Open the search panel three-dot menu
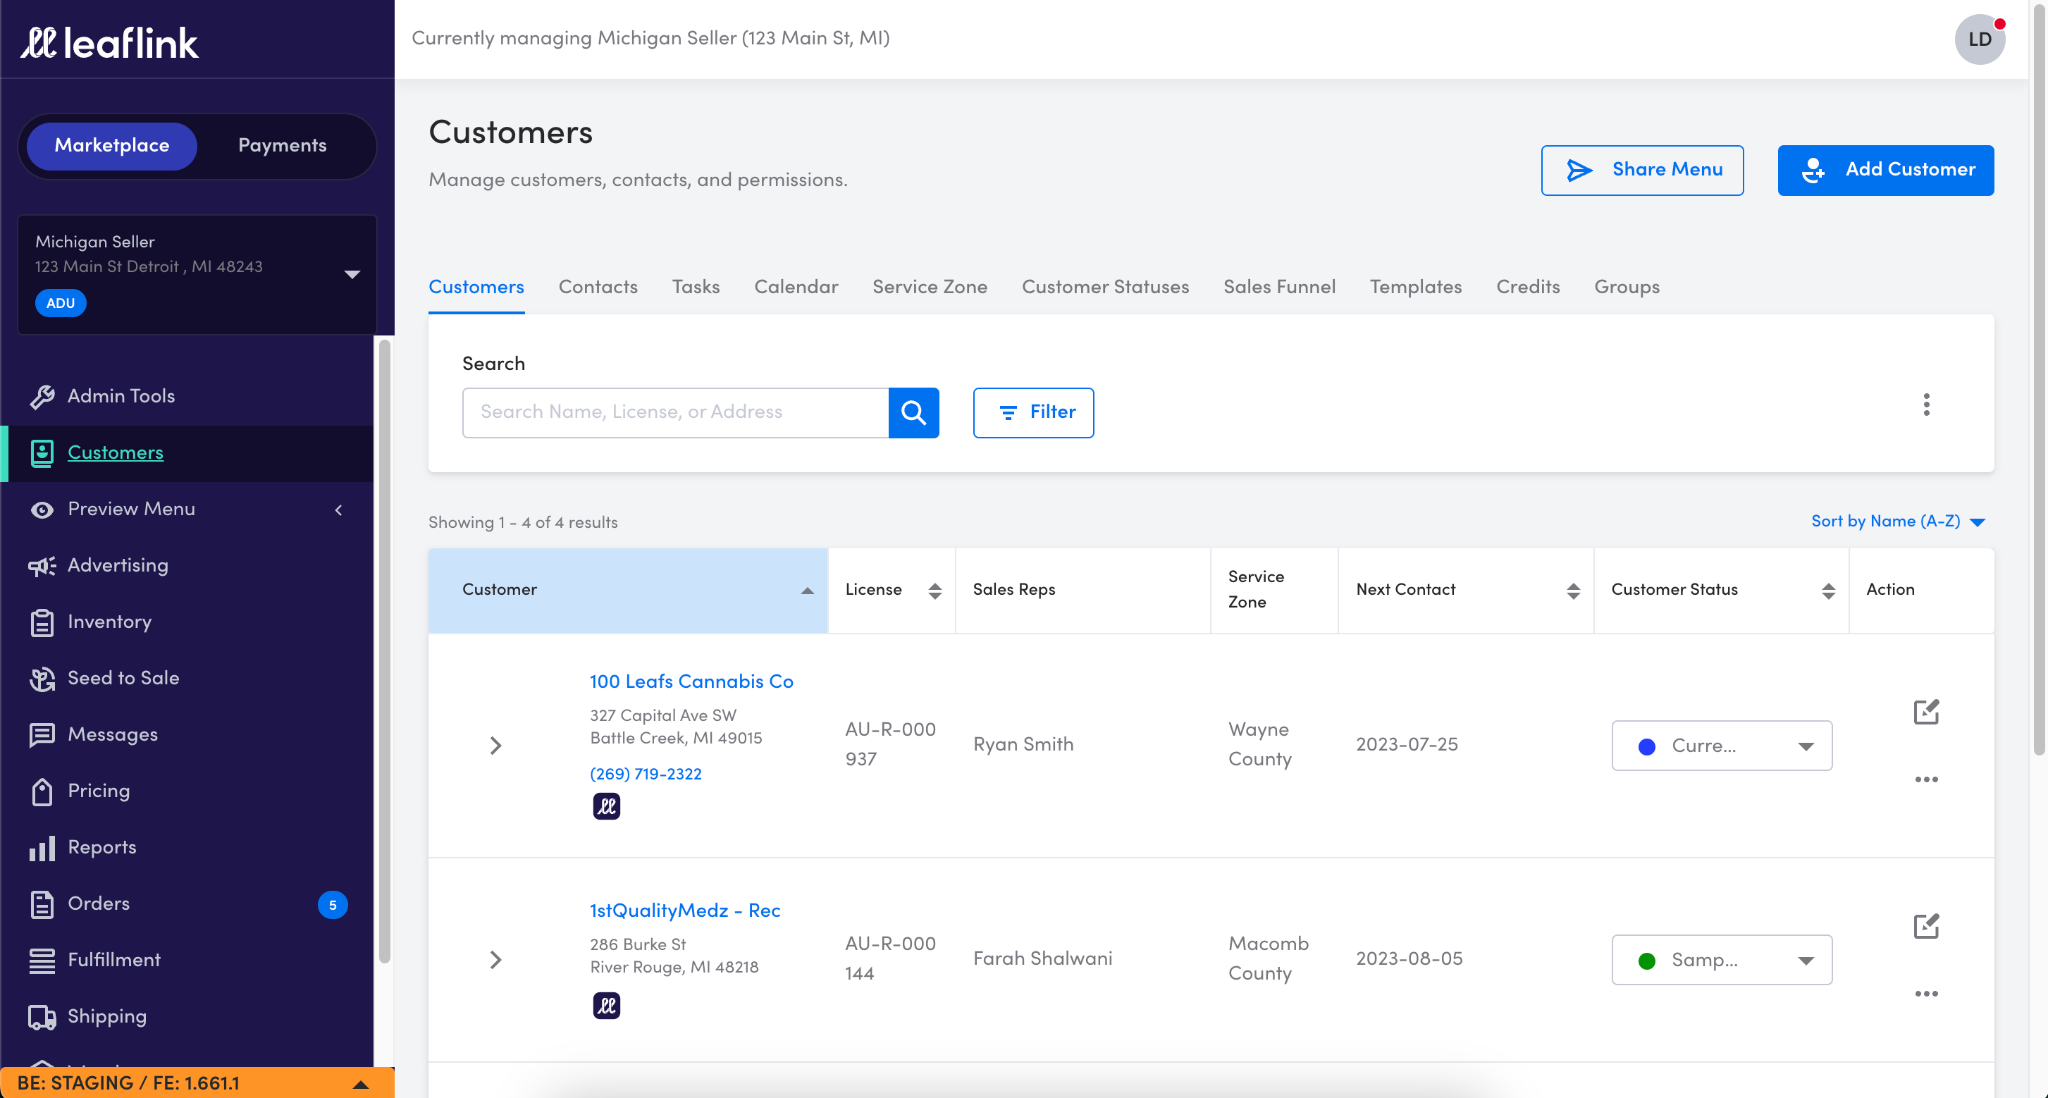Screen dimensions: 2048x1098 coord(1926,405)
